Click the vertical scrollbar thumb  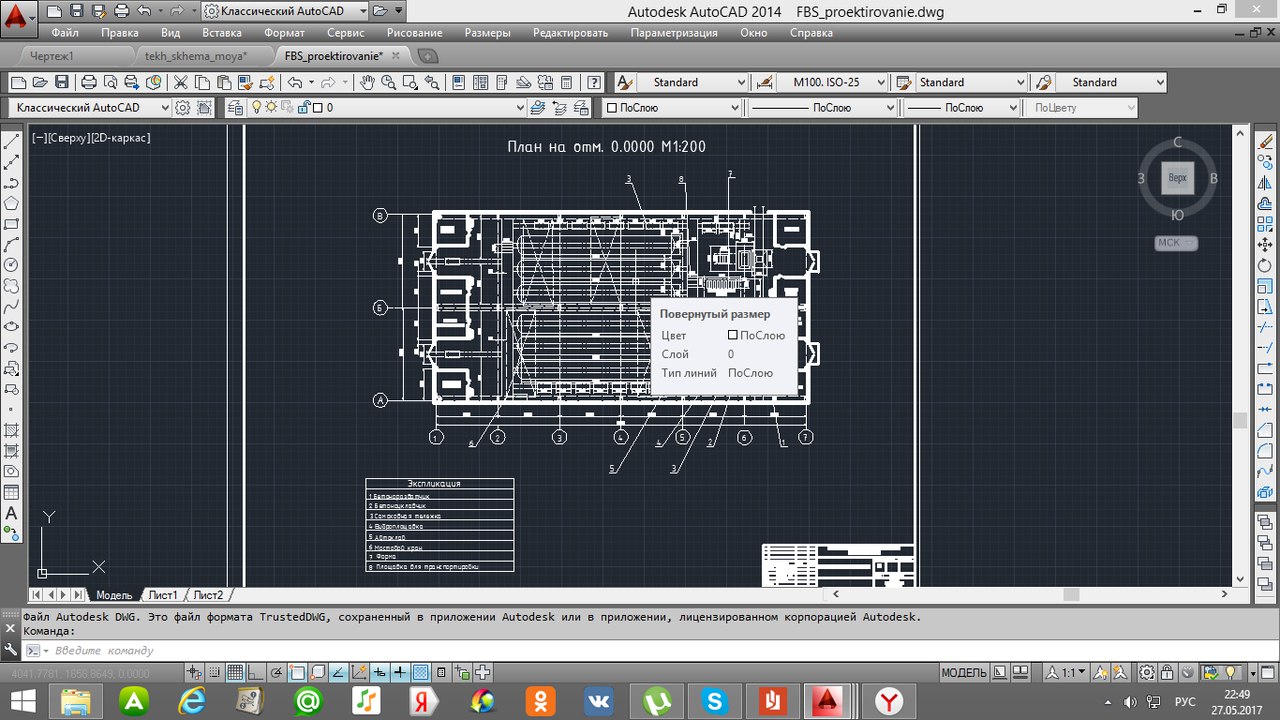[x=1240, y=421]
